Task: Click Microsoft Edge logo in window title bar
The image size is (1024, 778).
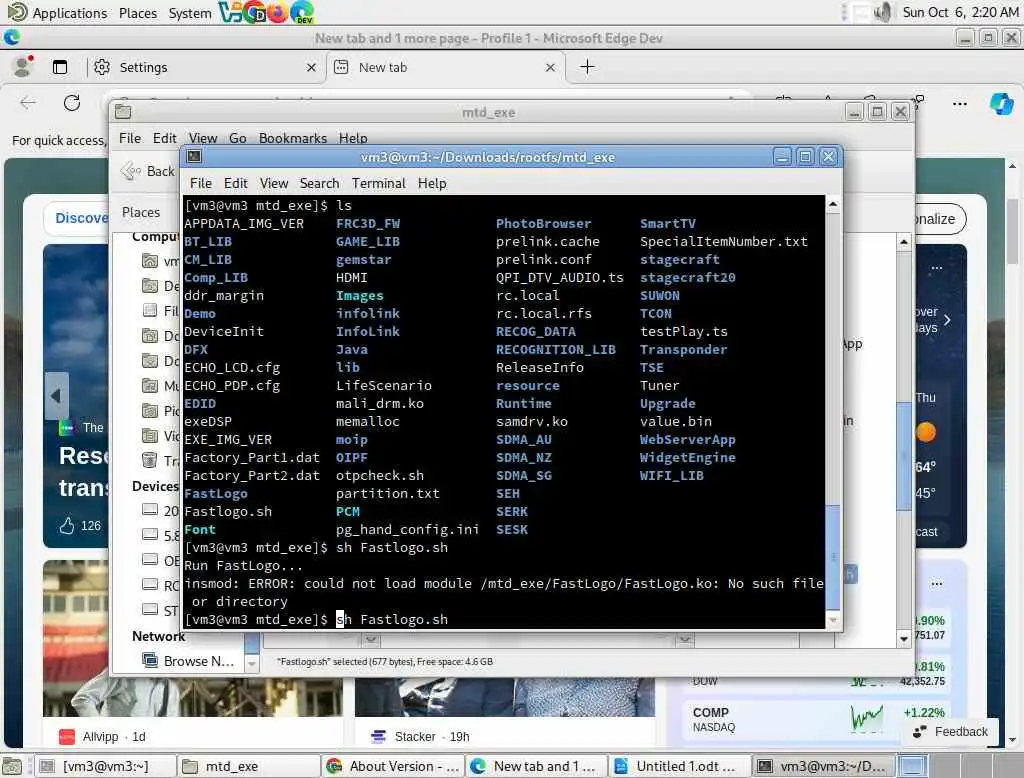Action: [12, 38]
